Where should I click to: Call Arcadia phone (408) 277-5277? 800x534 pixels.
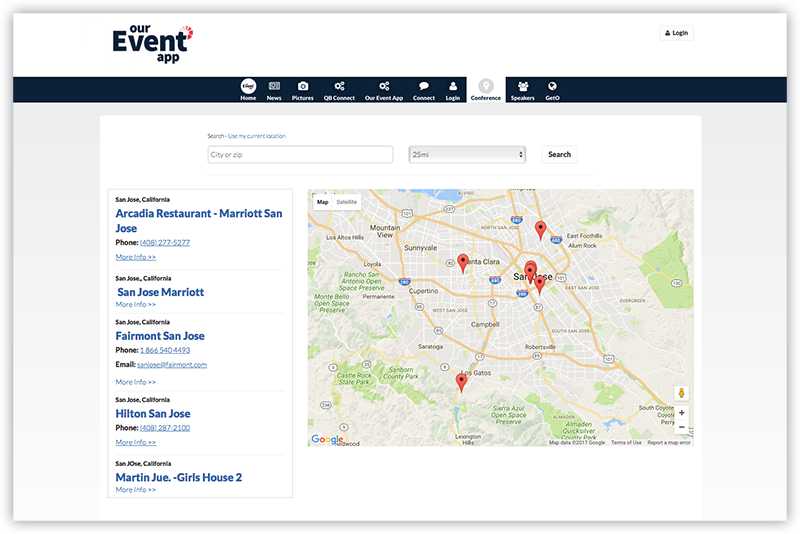click(x=165, y=243)
